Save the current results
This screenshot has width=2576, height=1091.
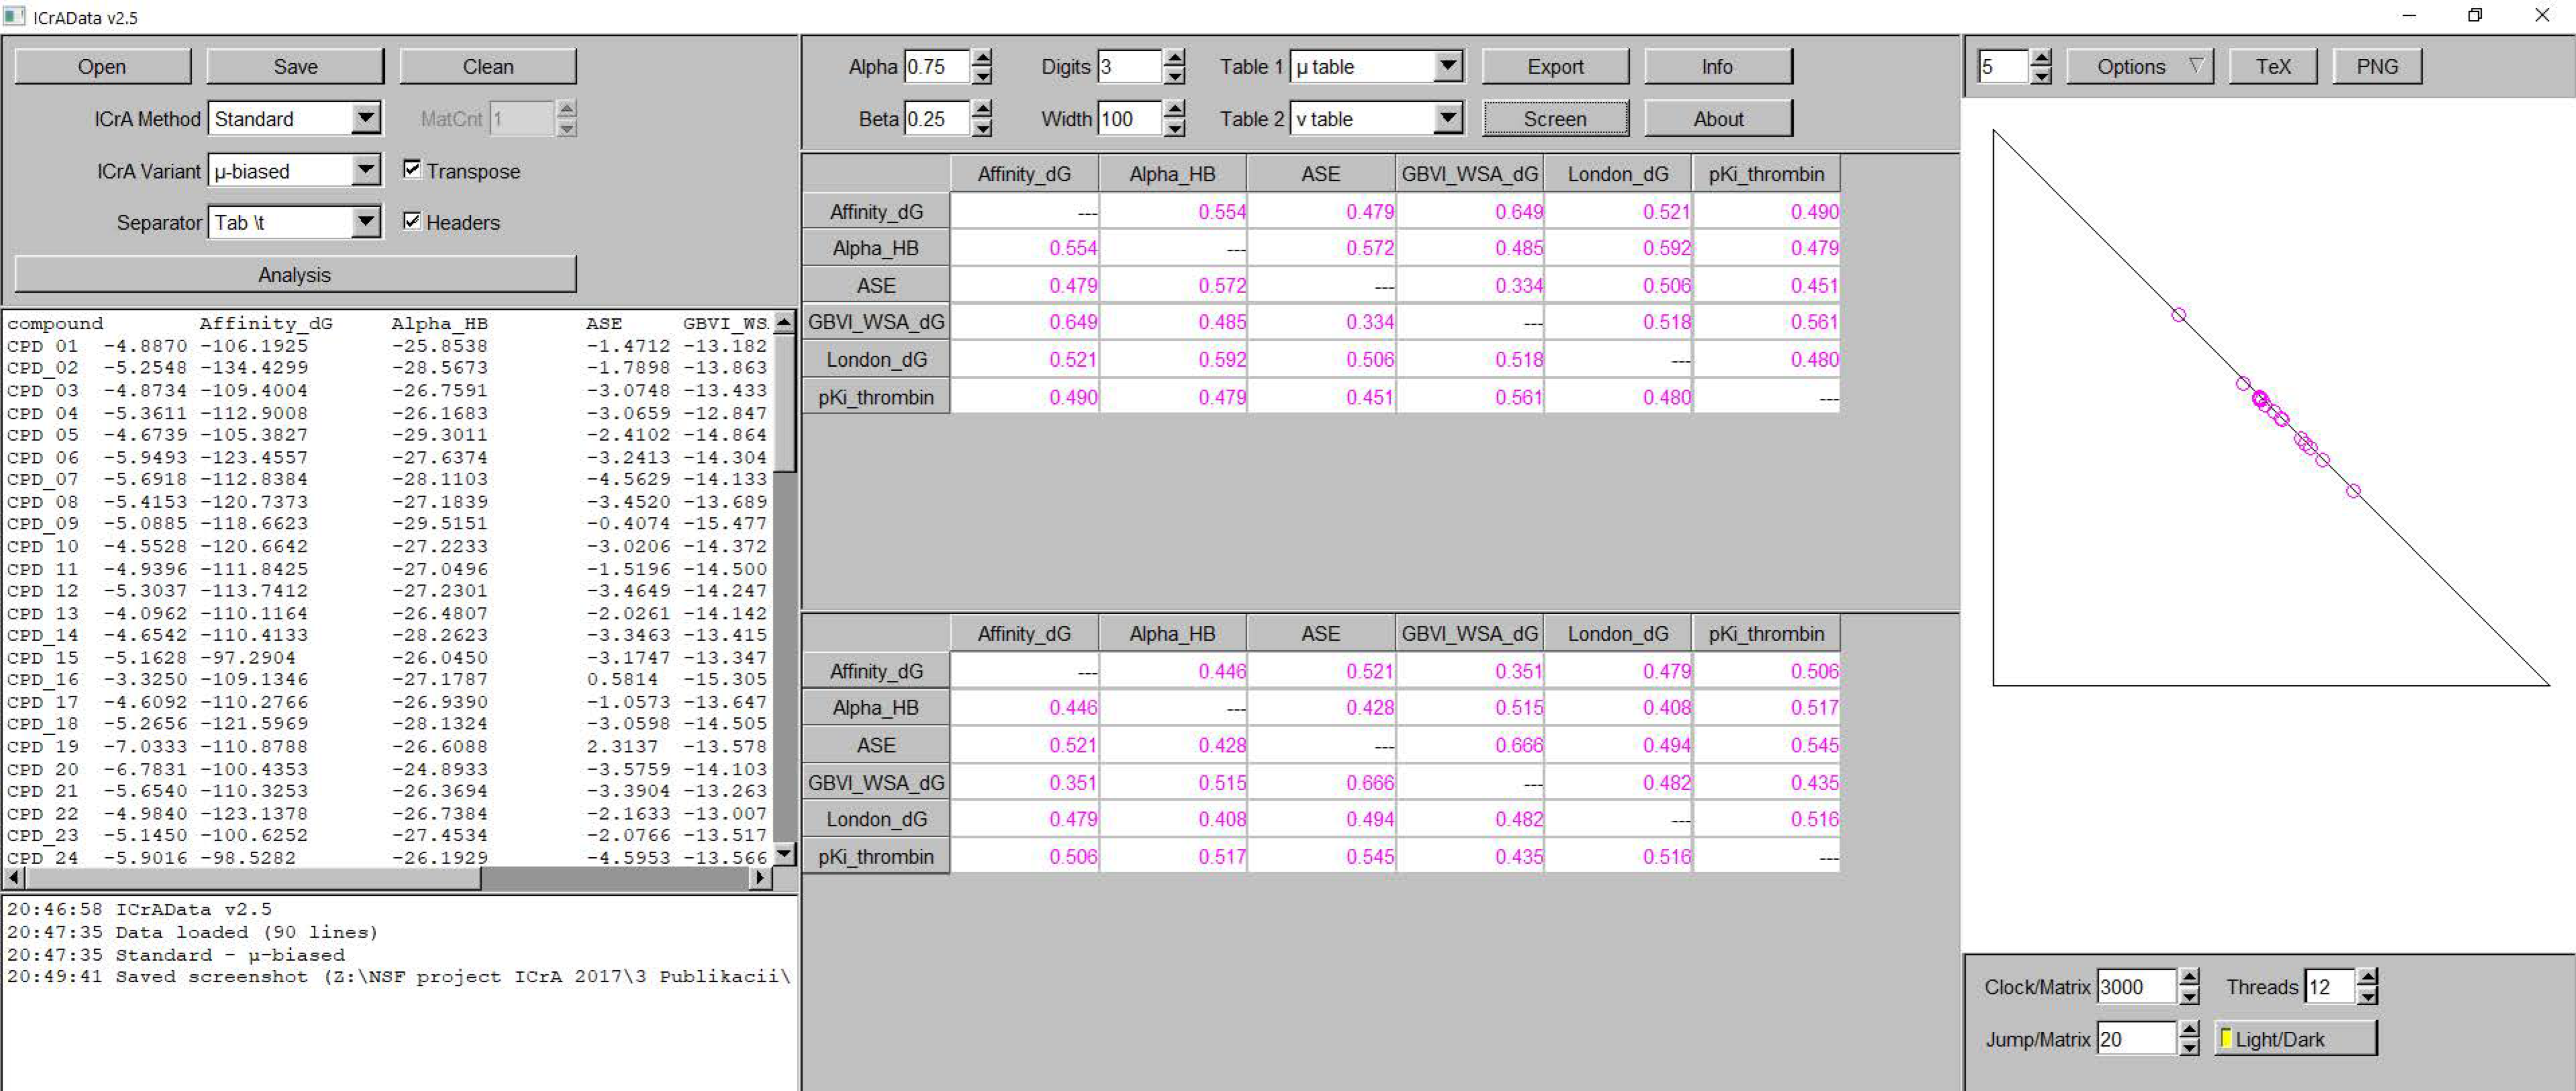[x=295, y=65]
